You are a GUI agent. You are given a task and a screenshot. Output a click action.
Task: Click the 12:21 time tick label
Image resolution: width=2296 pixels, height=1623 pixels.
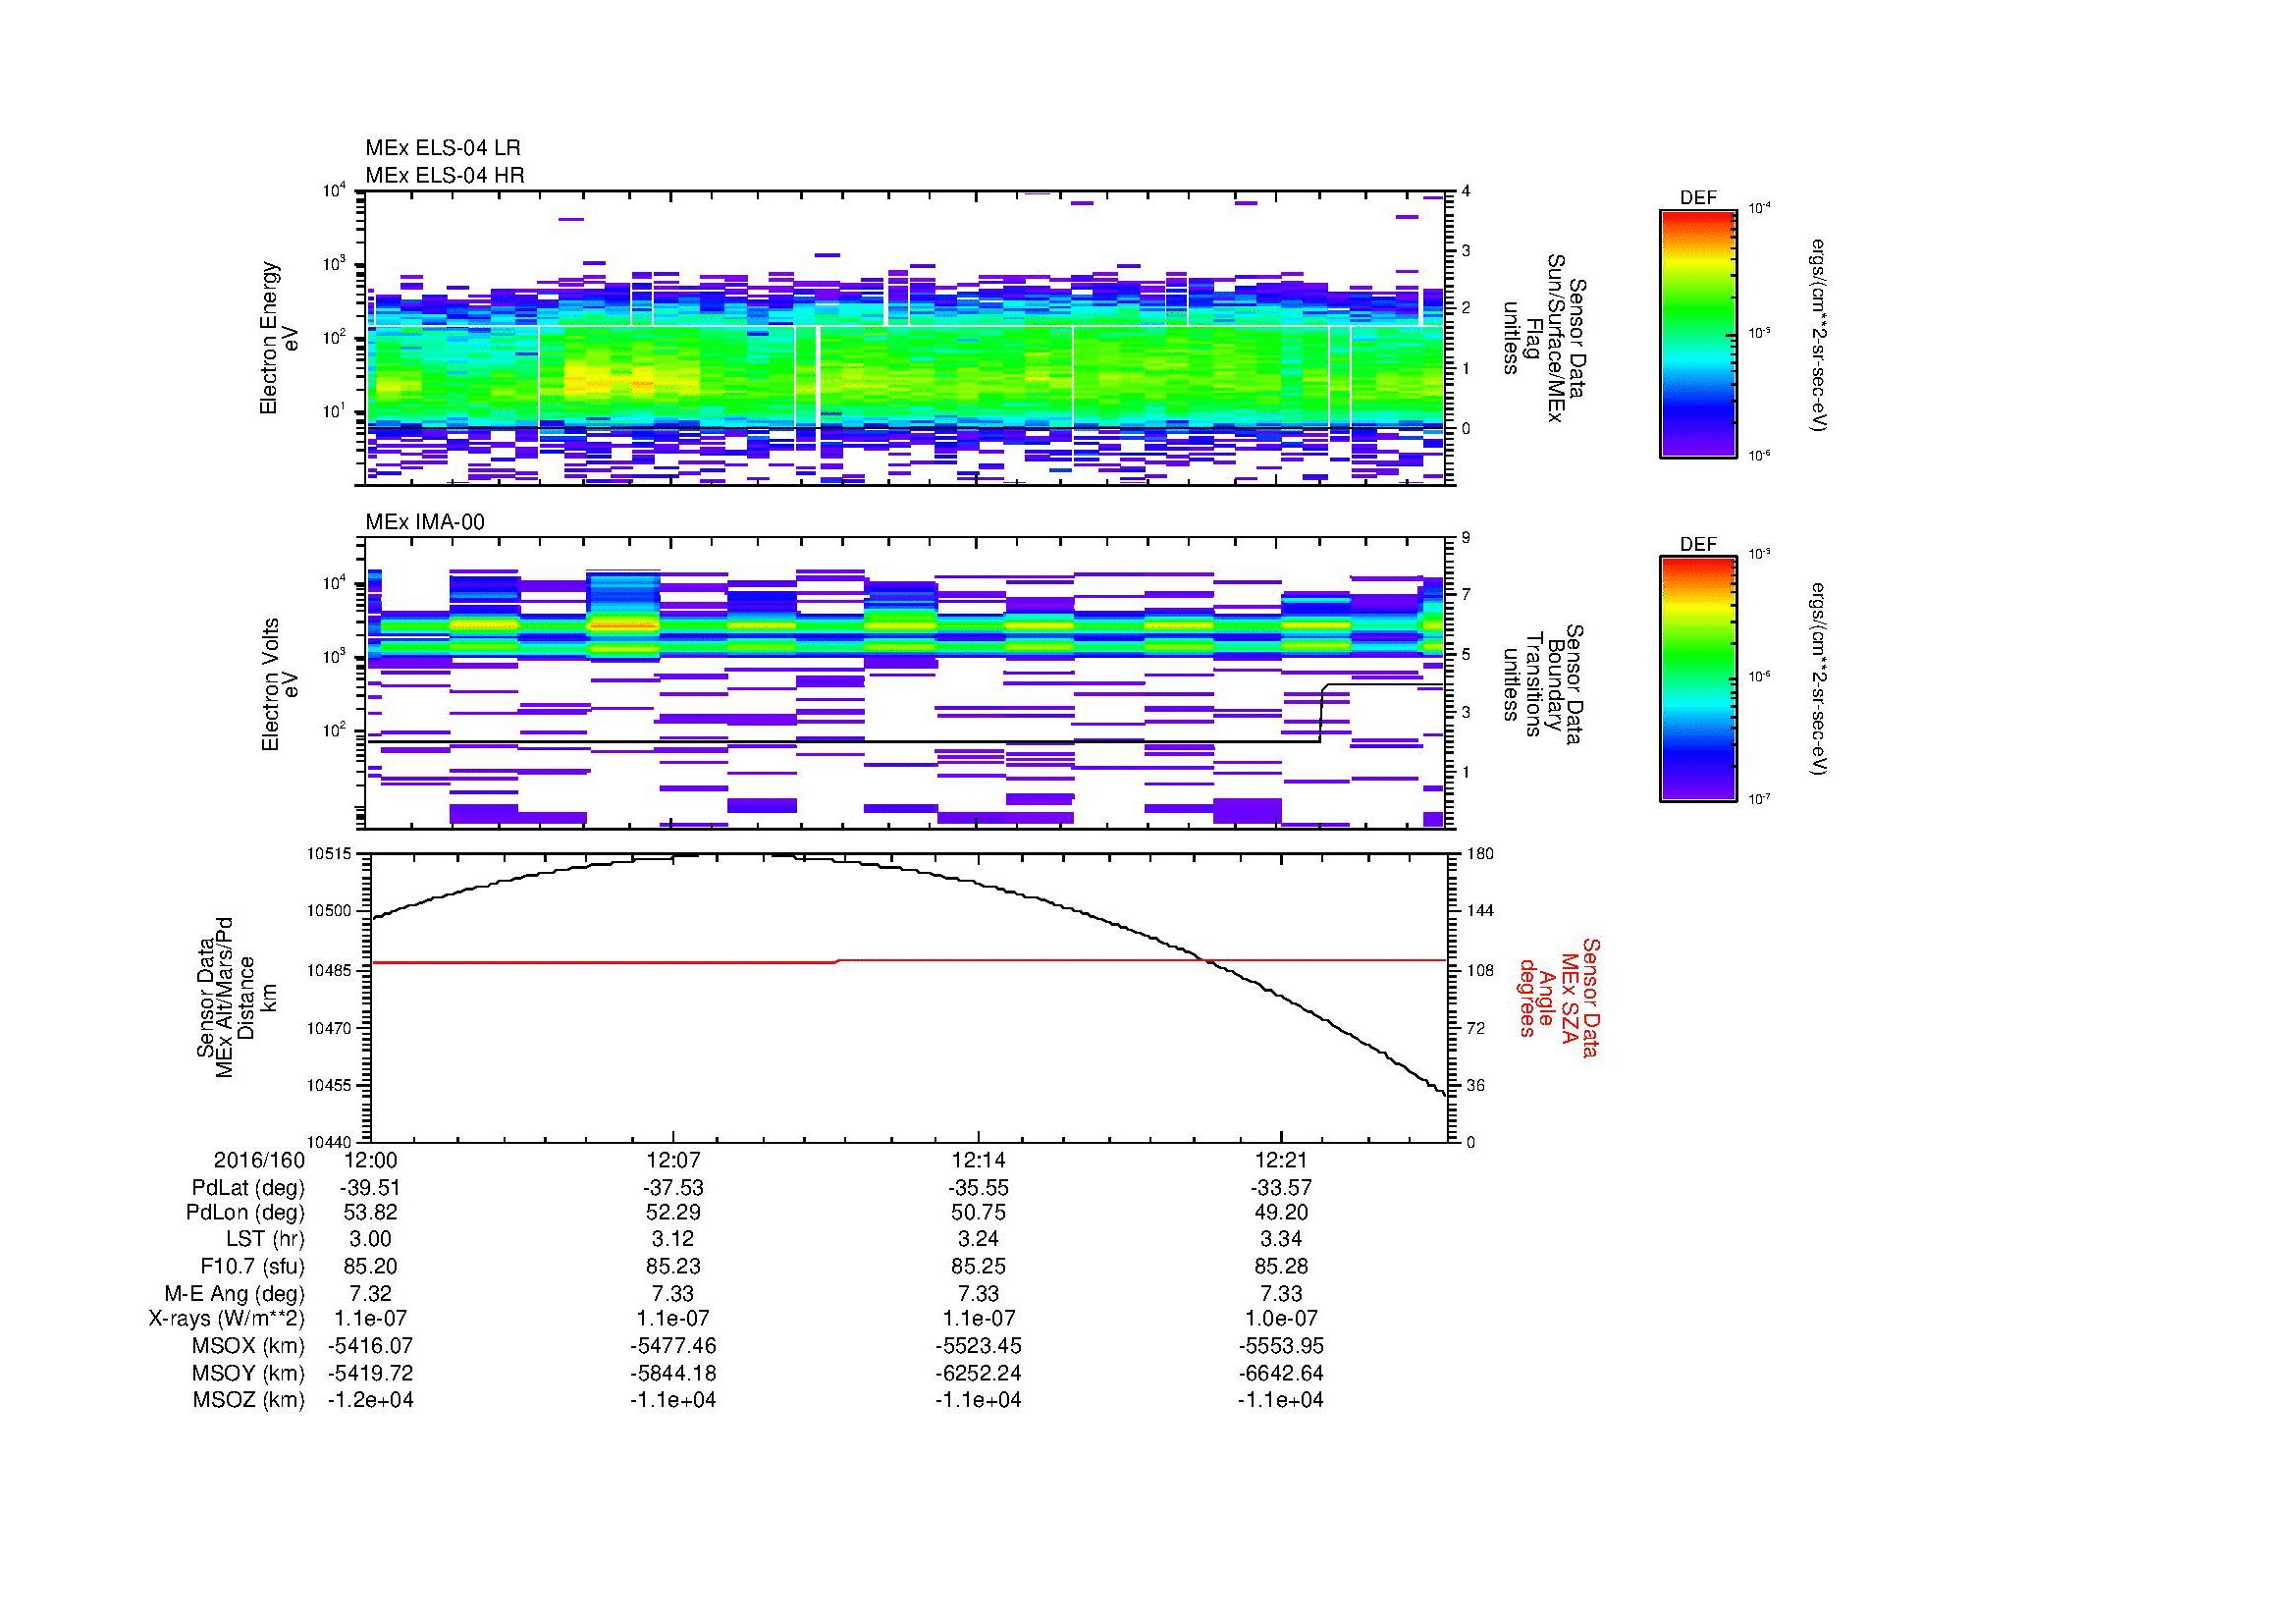point(1281,1161)
